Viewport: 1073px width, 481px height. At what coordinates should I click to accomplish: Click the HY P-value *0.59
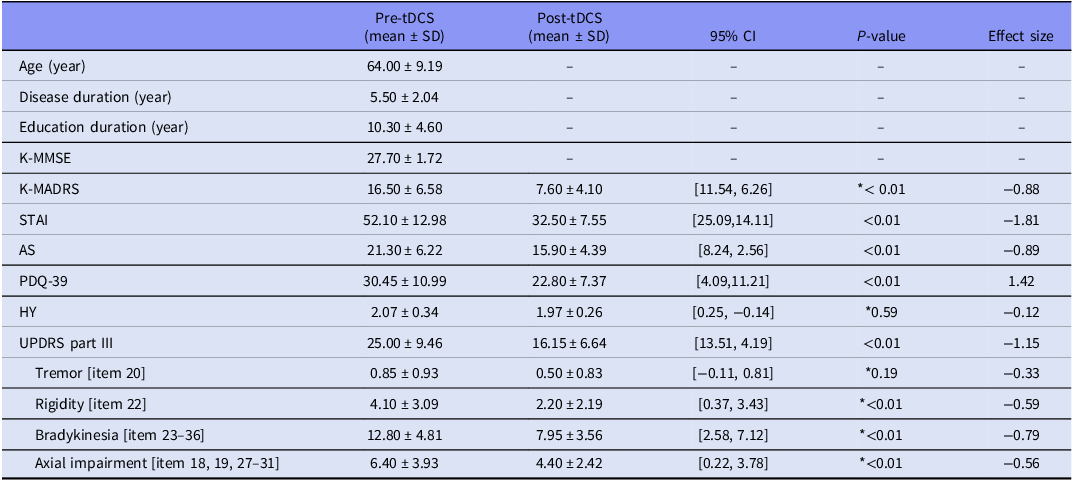pyautogui.click(x=881, y=312)
